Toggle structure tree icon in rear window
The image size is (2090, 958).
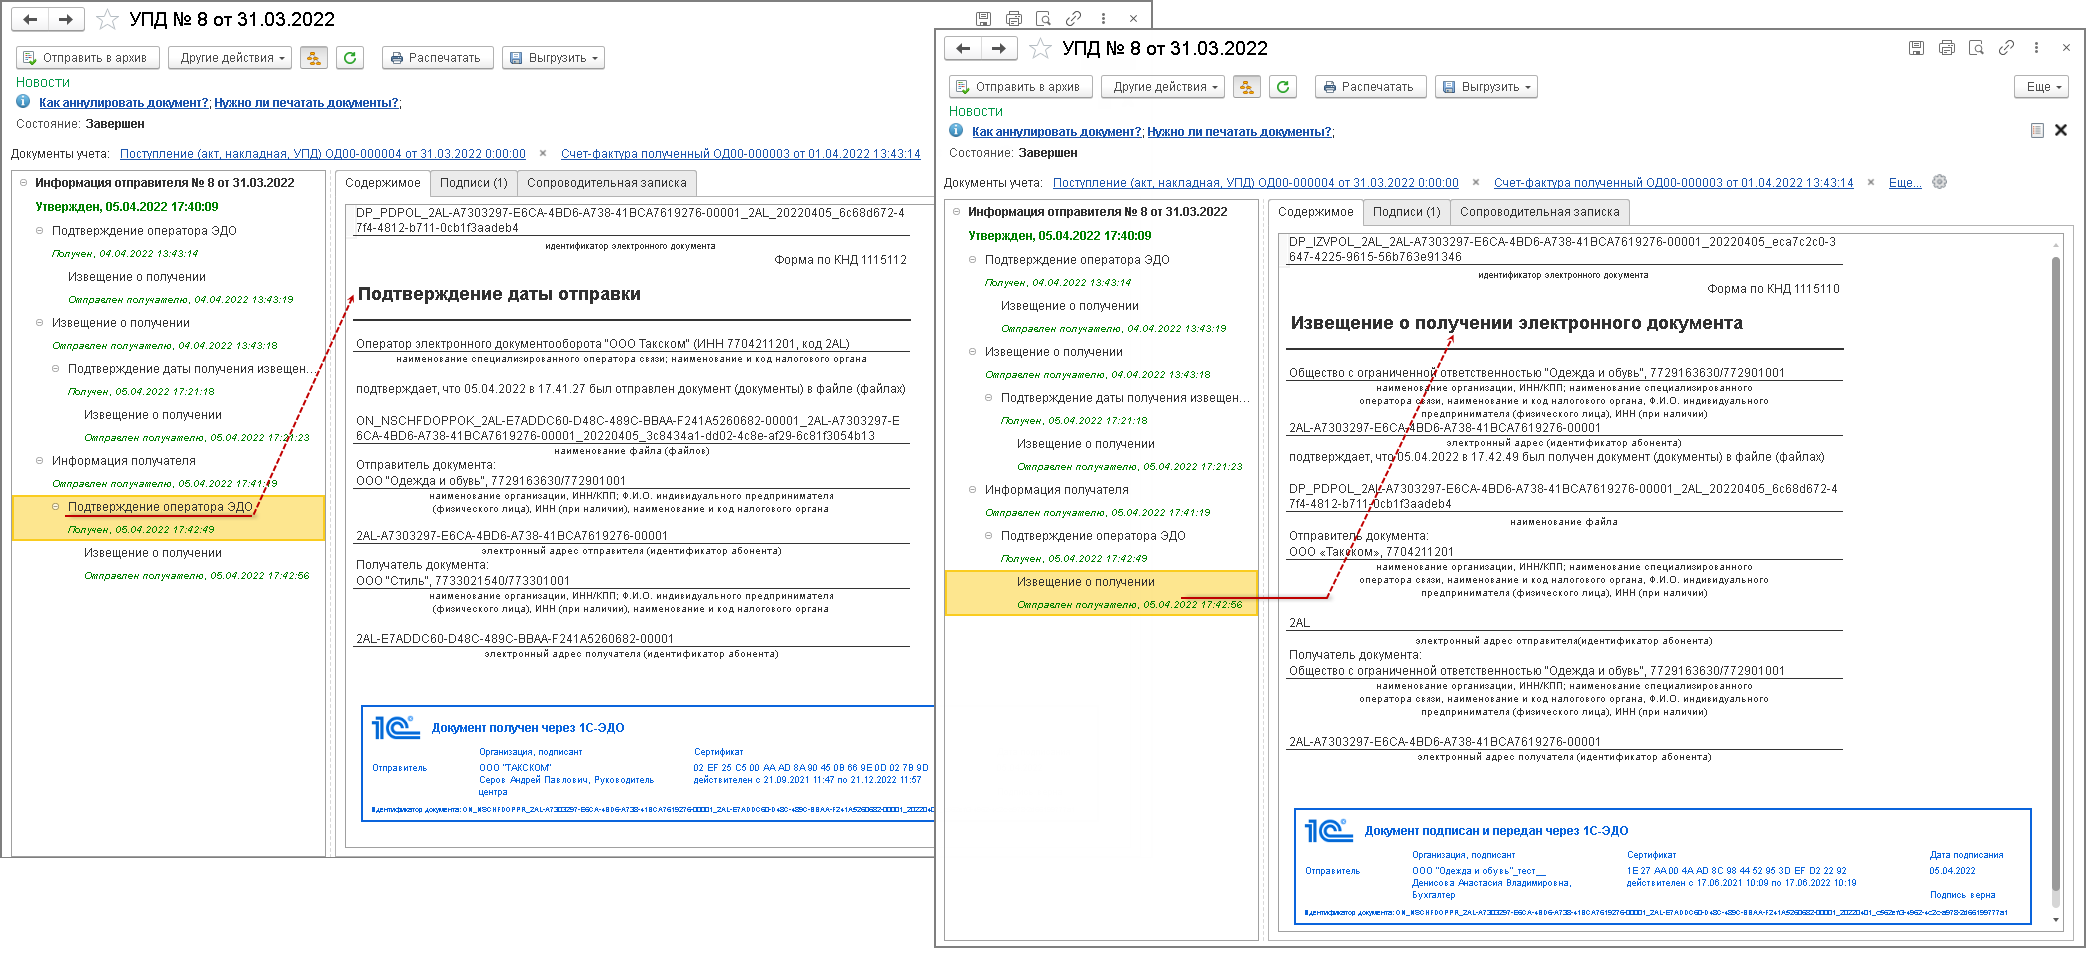tap(313, 58)
